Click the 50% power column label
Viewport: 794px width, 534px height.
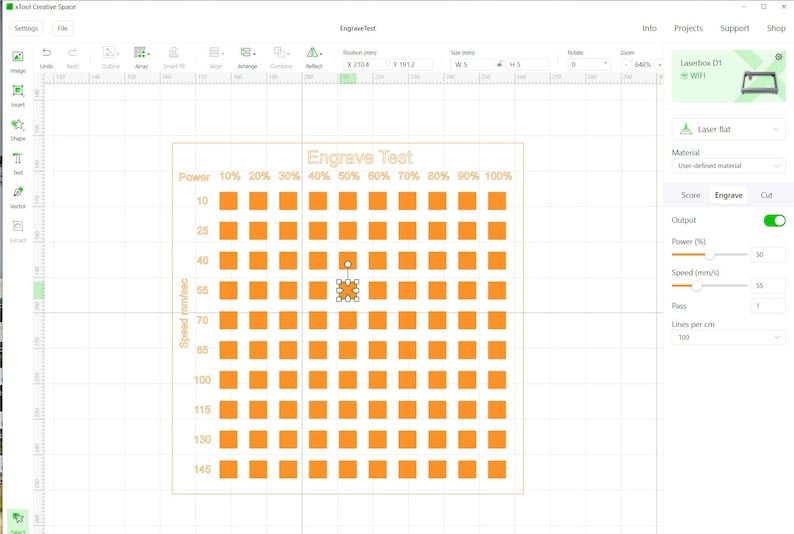(349, 176)
